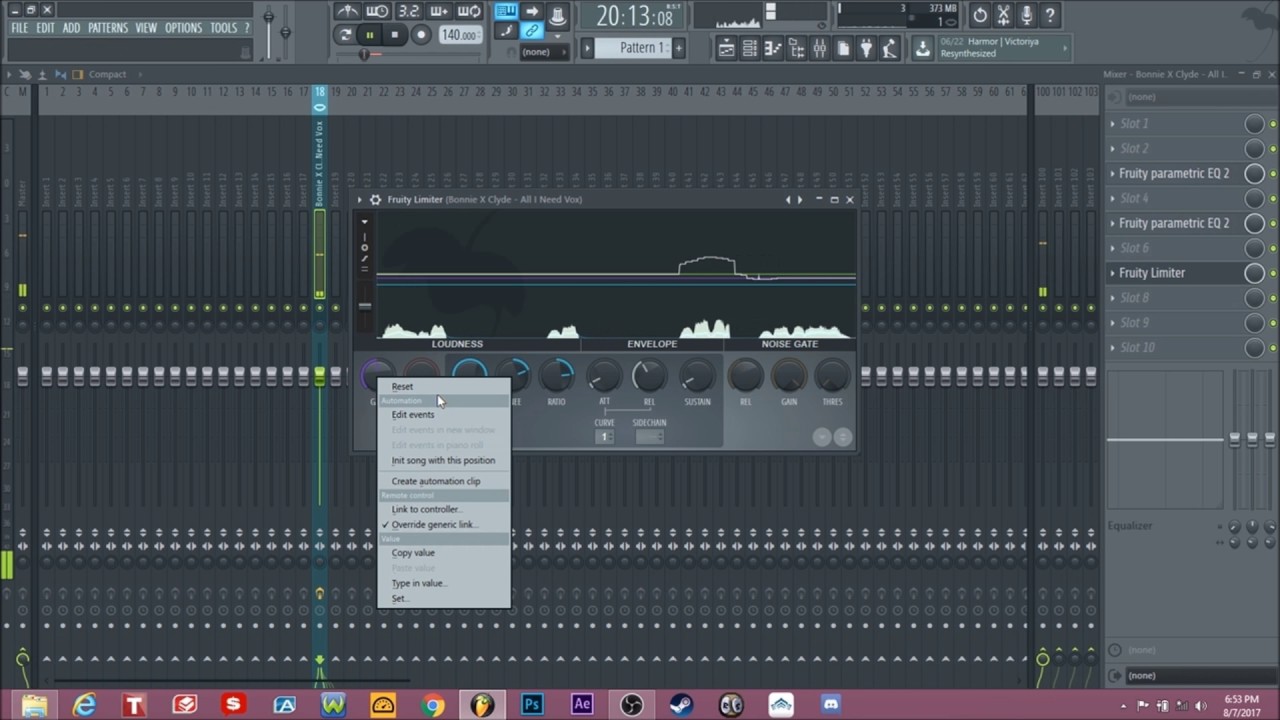The height and width of the screenshot is (720, 1280).
Task: Click the undo history icon
Action: 980,15
